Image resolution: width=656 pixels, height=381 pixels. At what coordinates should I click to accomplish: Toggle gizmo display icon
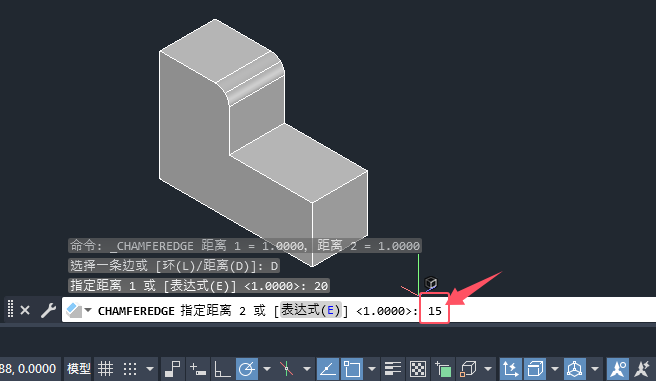[574, 369]
